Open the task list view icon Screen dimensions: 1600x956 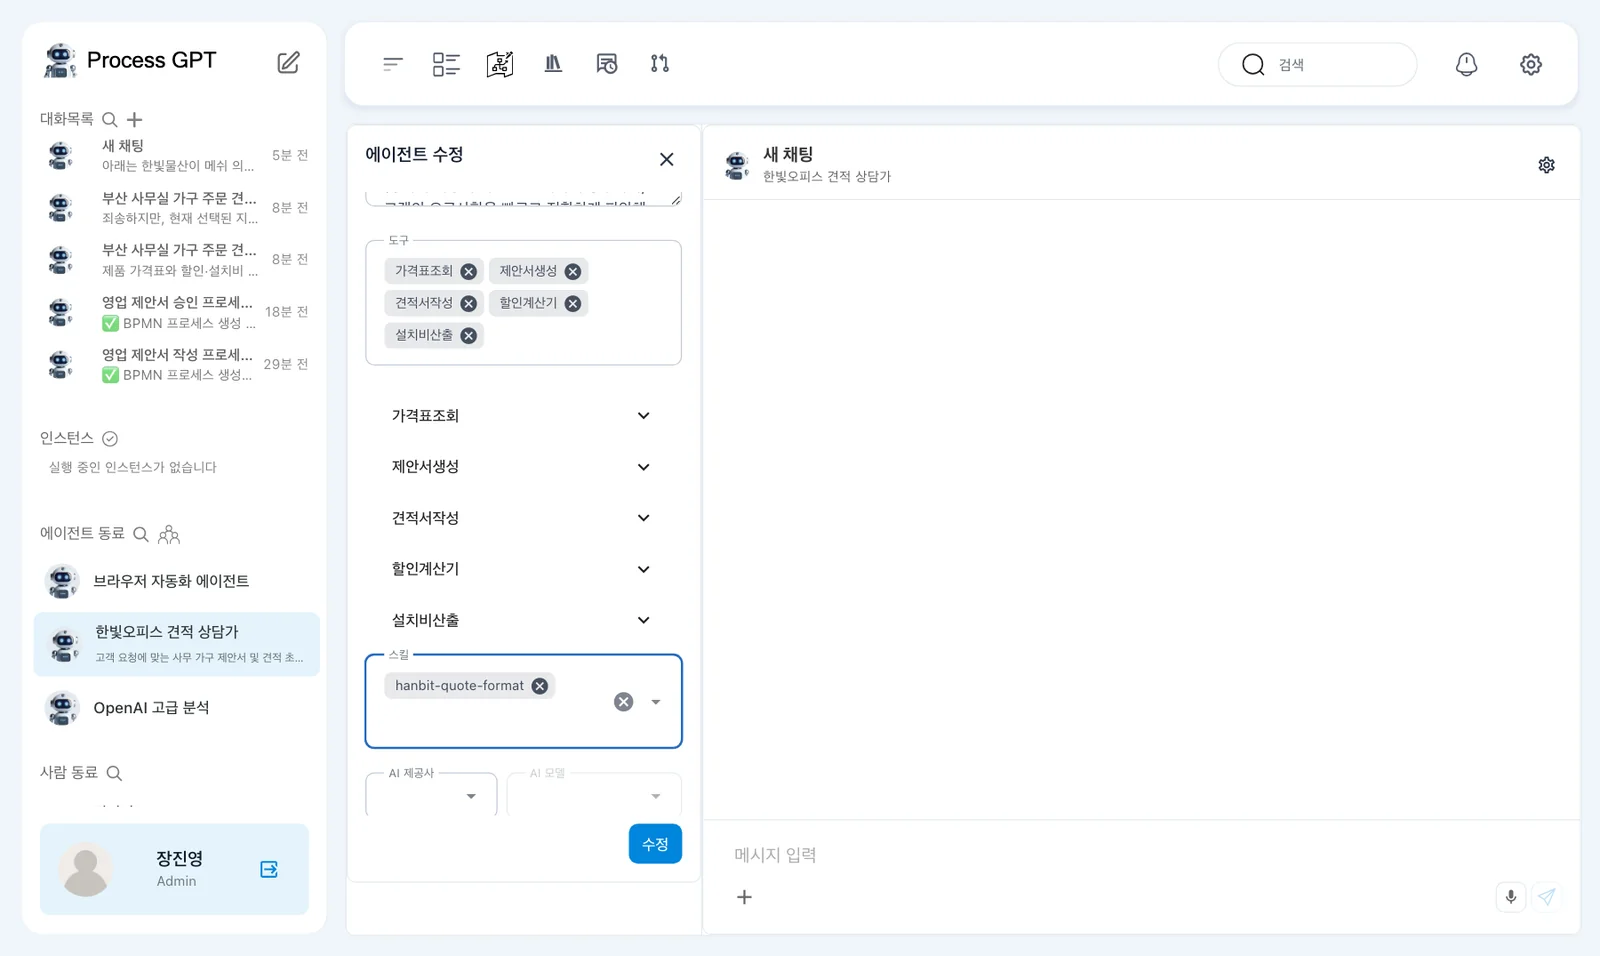[x=446, y=64]
